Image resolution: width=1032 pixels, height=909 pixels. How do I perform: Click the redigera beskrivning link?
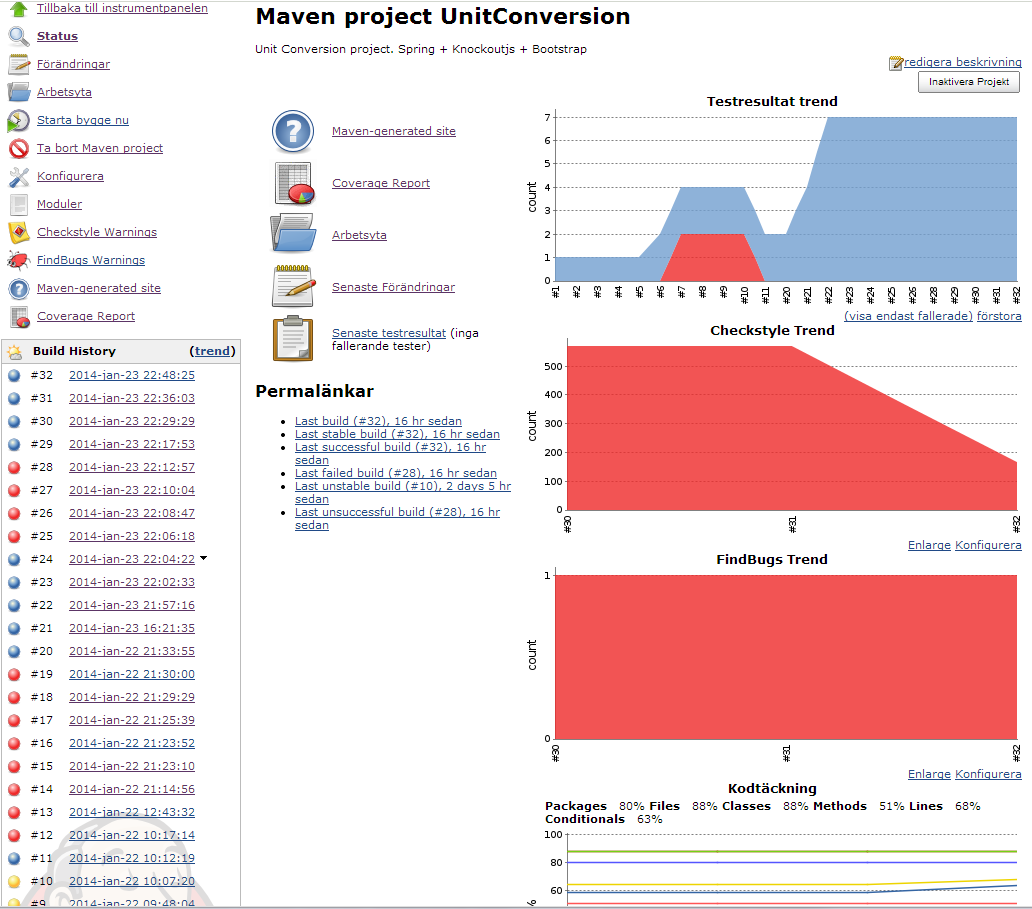point(963,62)
